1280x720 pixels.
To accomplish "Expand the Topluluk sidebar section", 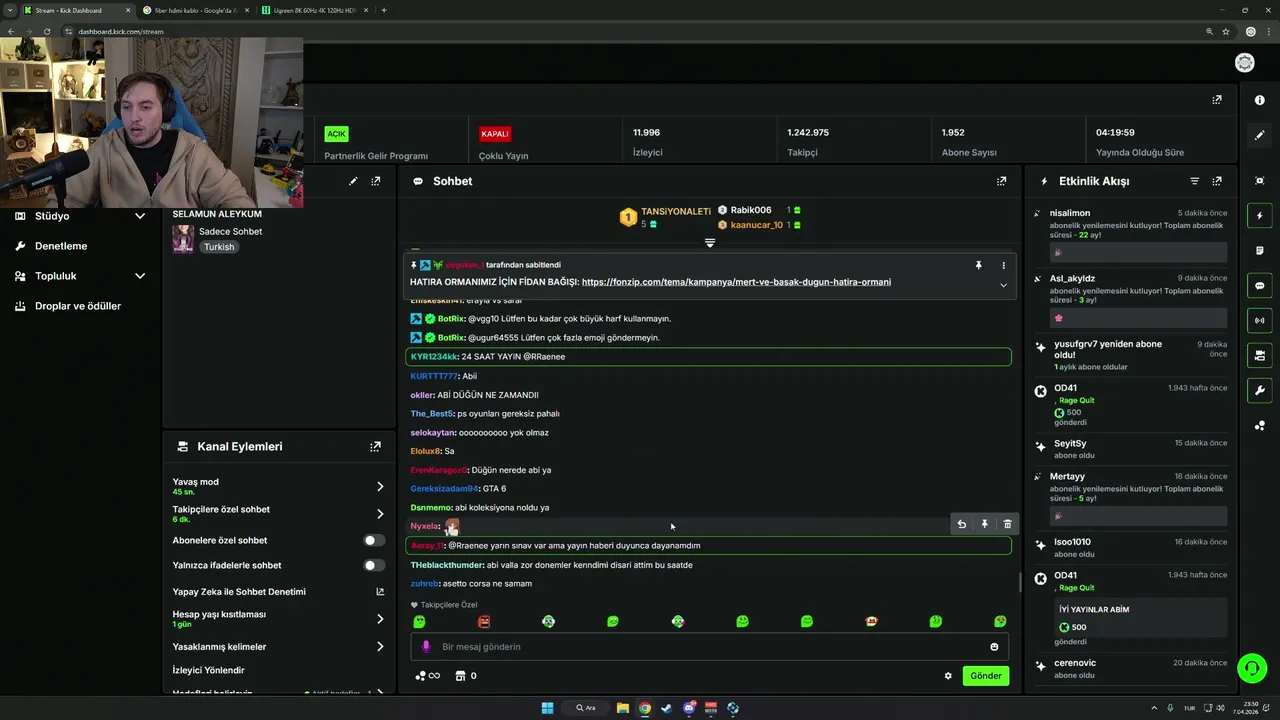I will [140, 276].
